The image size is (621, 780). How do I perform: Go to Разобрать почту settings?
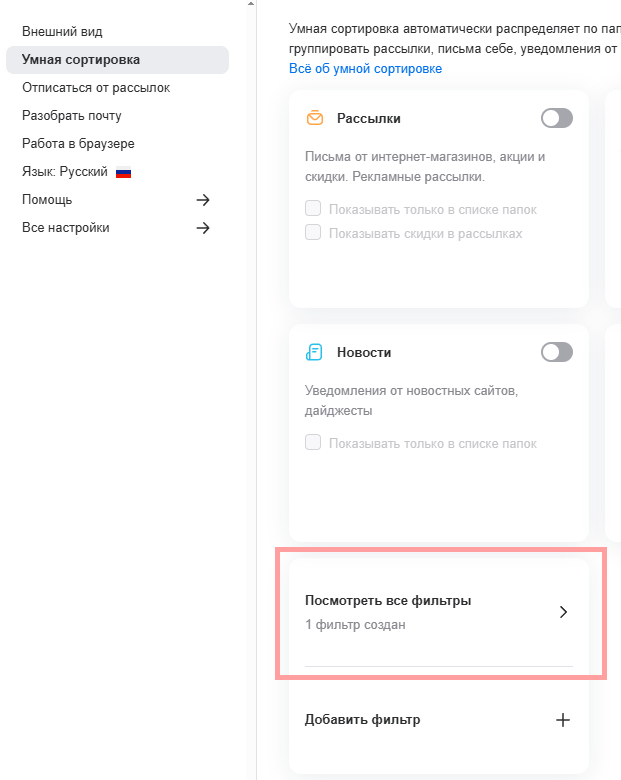pyautogui.click(x=72, y=116)
